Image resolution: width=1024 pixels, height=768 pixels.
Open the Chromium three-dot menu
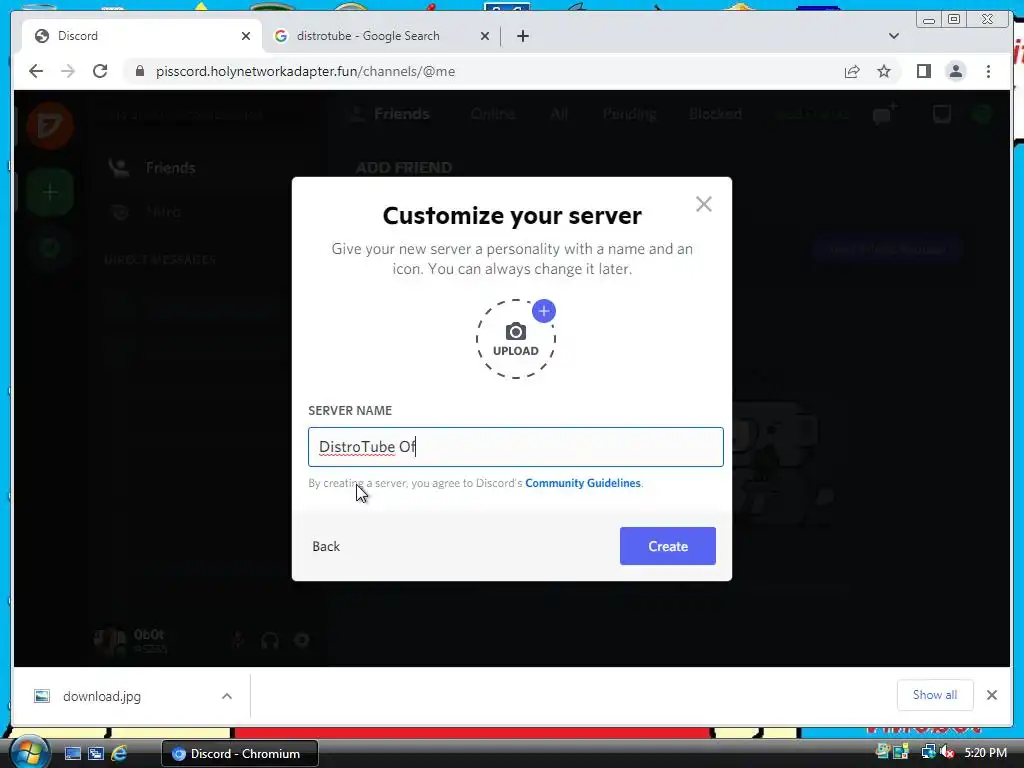click(988, 71)
